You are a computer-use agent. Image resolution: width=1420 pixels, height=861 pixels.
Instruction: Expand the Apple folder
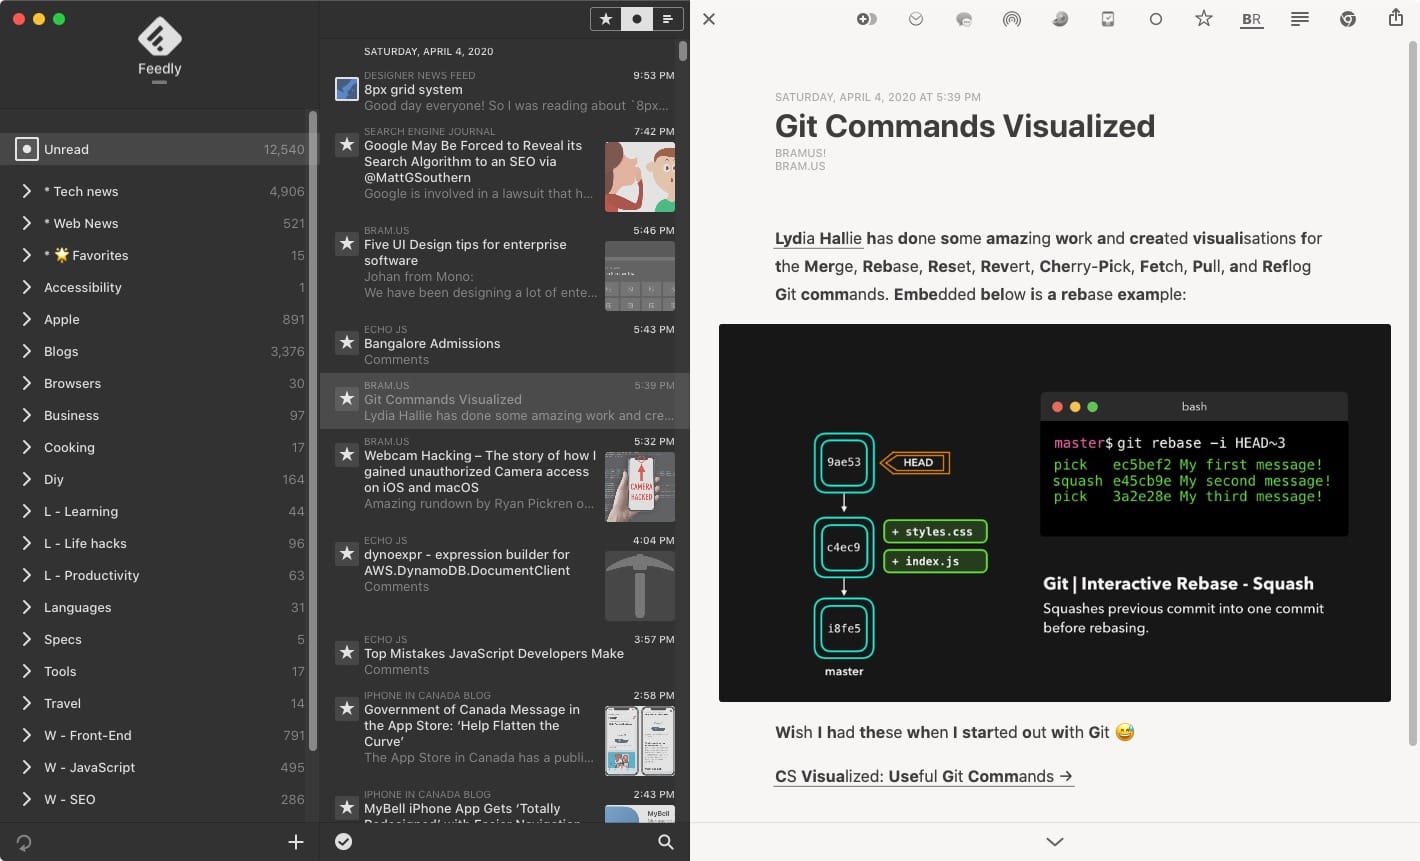(x=26, y=319)
